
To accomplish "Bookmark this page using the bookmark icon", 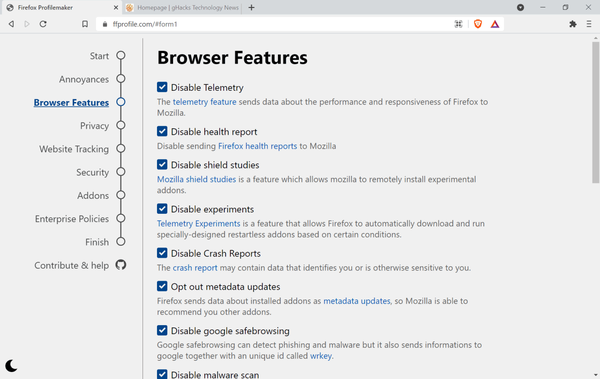I will (x=85, y=24).
